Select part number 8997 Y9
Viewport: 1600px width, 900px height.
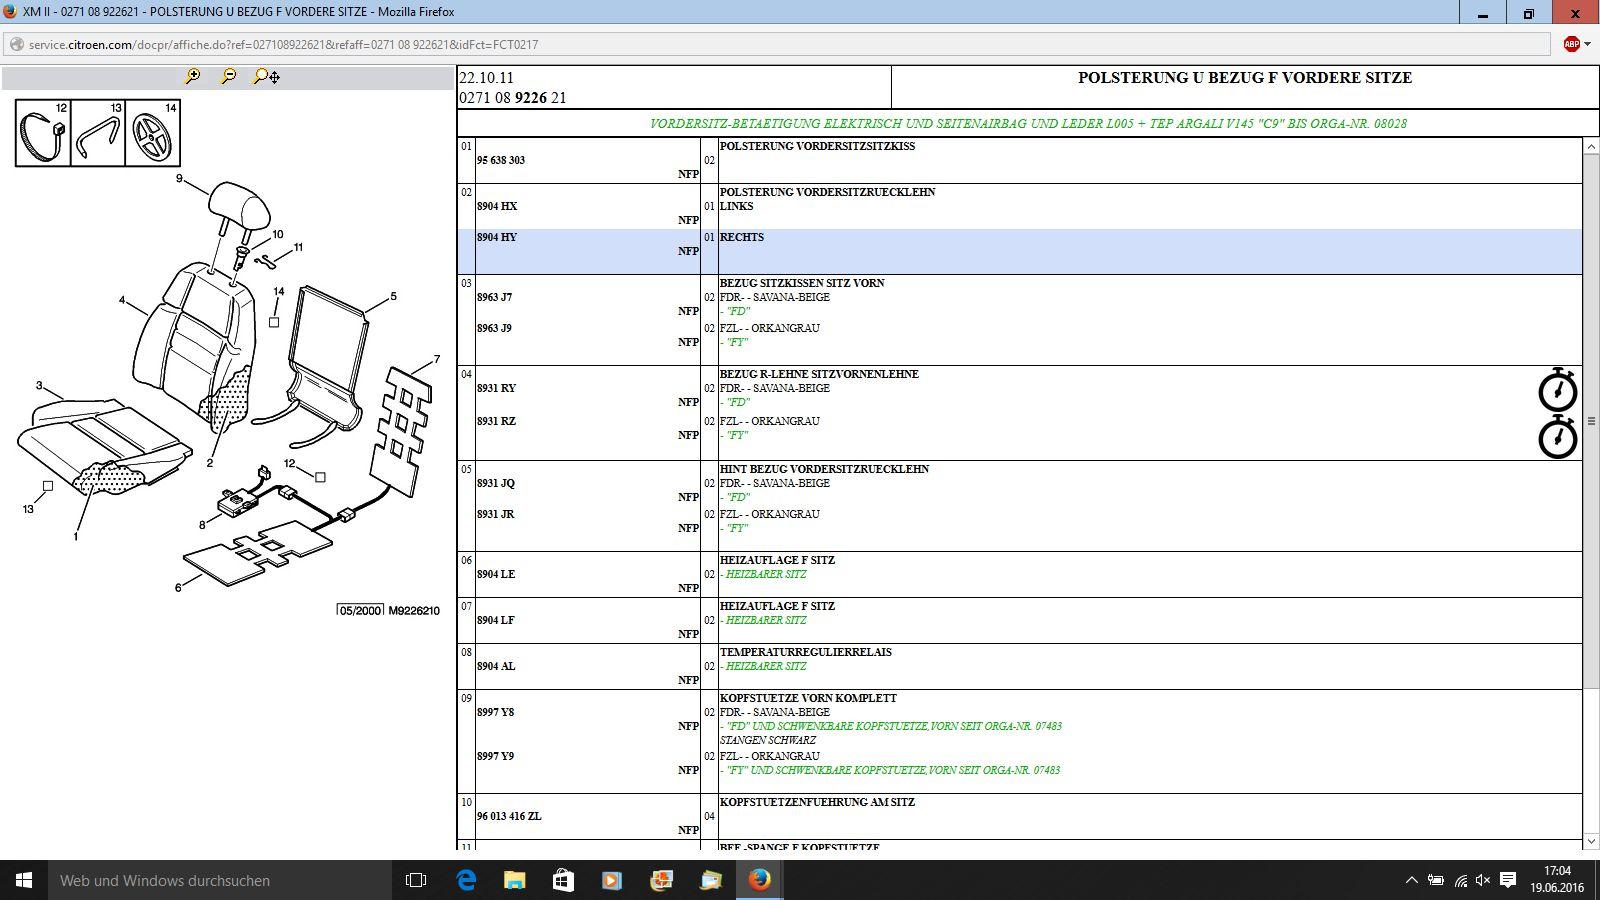point(495,756)
